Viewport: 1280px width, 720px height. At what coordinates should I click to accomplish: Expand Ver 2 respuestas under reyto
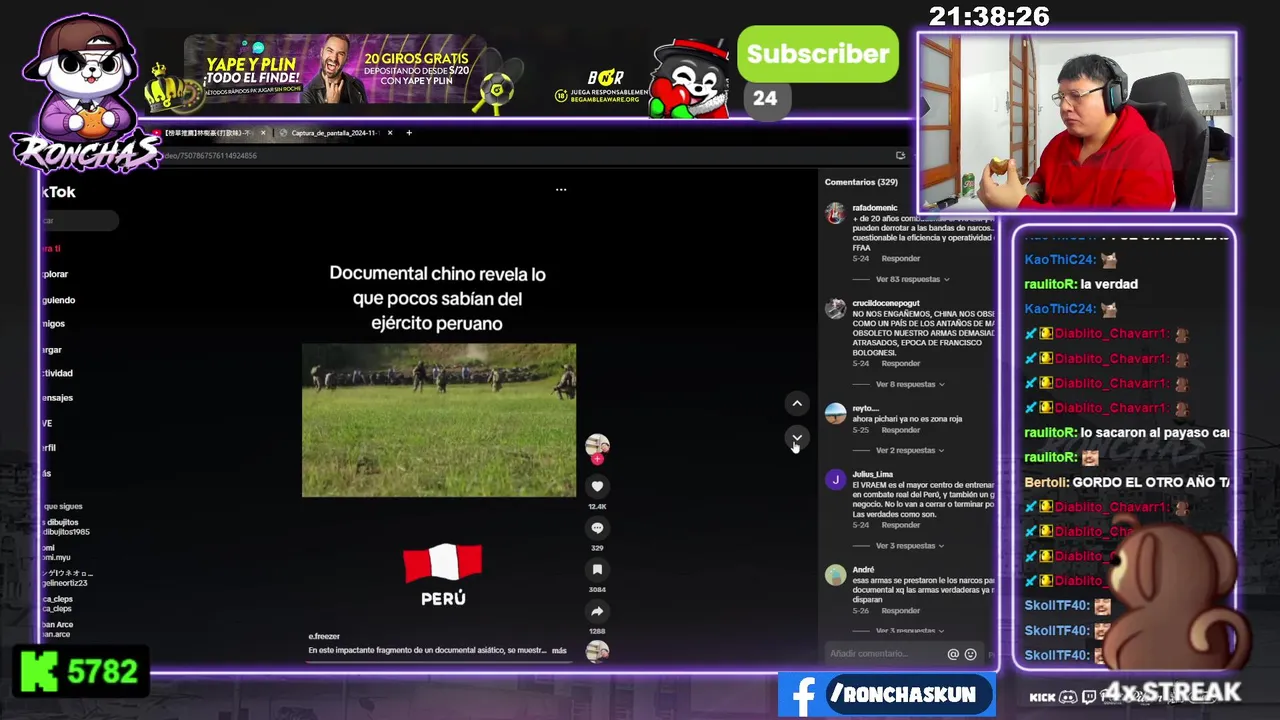(910, 451)
